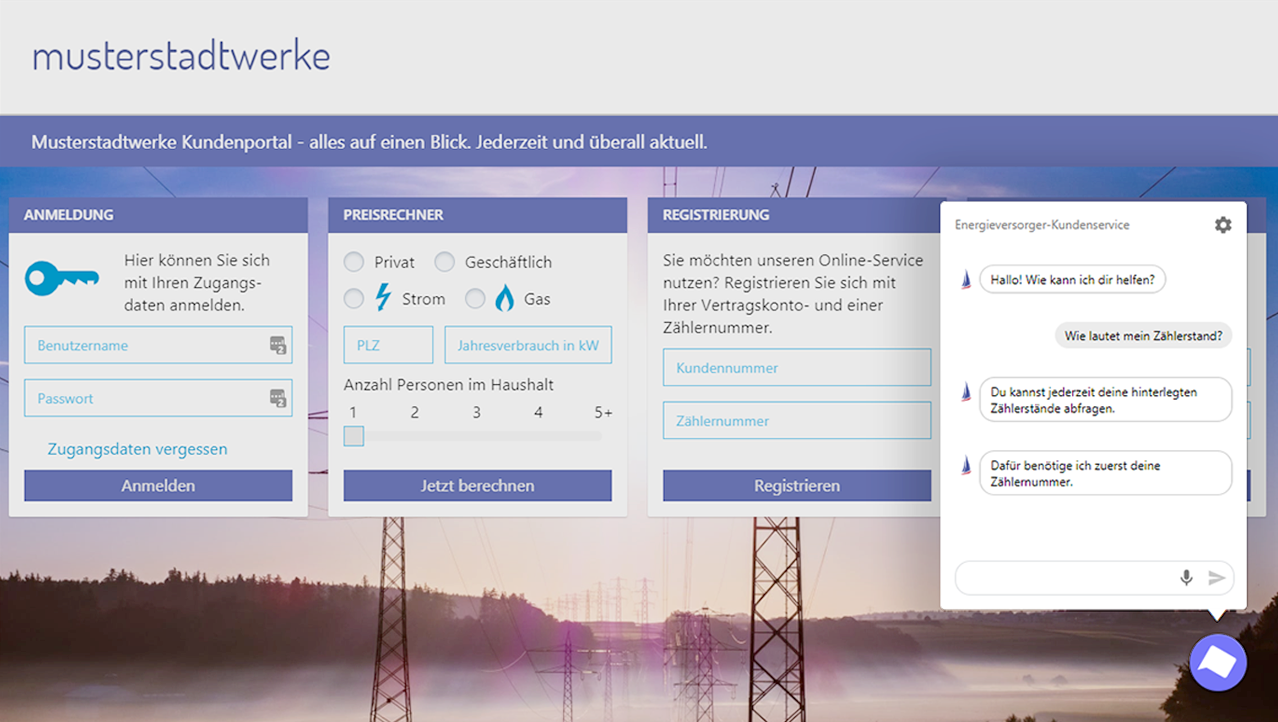This screenshot has height=722, width=1278.
Task: Click the "Anzahl Personen im Haushalt" label
Action: pyautogui.click(x=449, y=385)
